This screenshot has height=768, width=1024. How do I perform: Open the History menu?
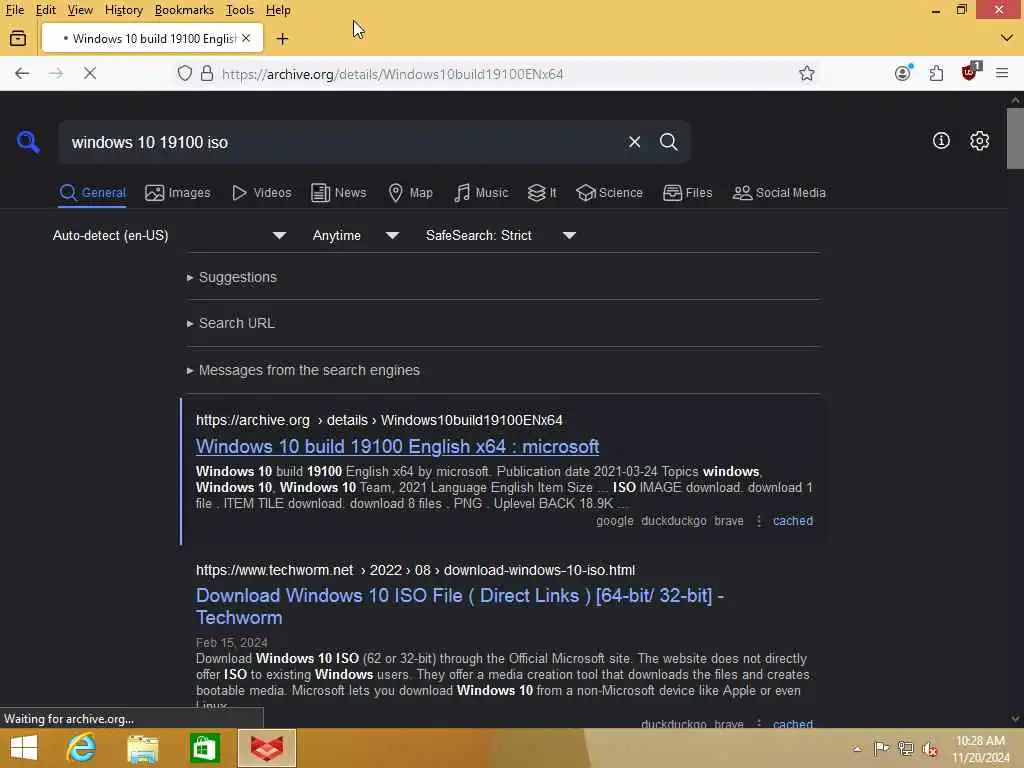click(123, 10)
